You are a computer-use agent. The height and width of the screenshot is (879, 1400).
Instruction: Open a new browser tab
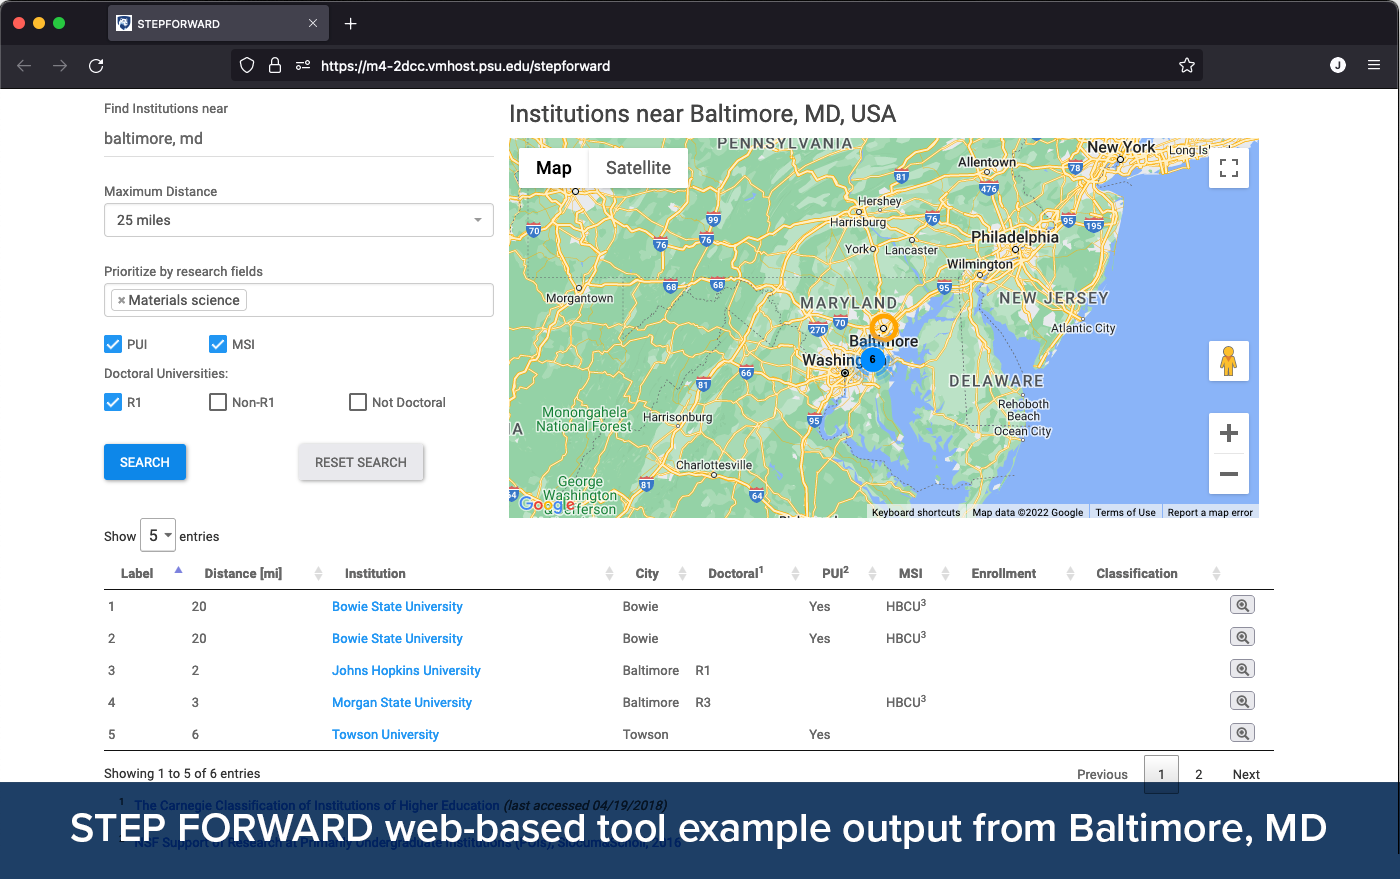tap(350, 24)
